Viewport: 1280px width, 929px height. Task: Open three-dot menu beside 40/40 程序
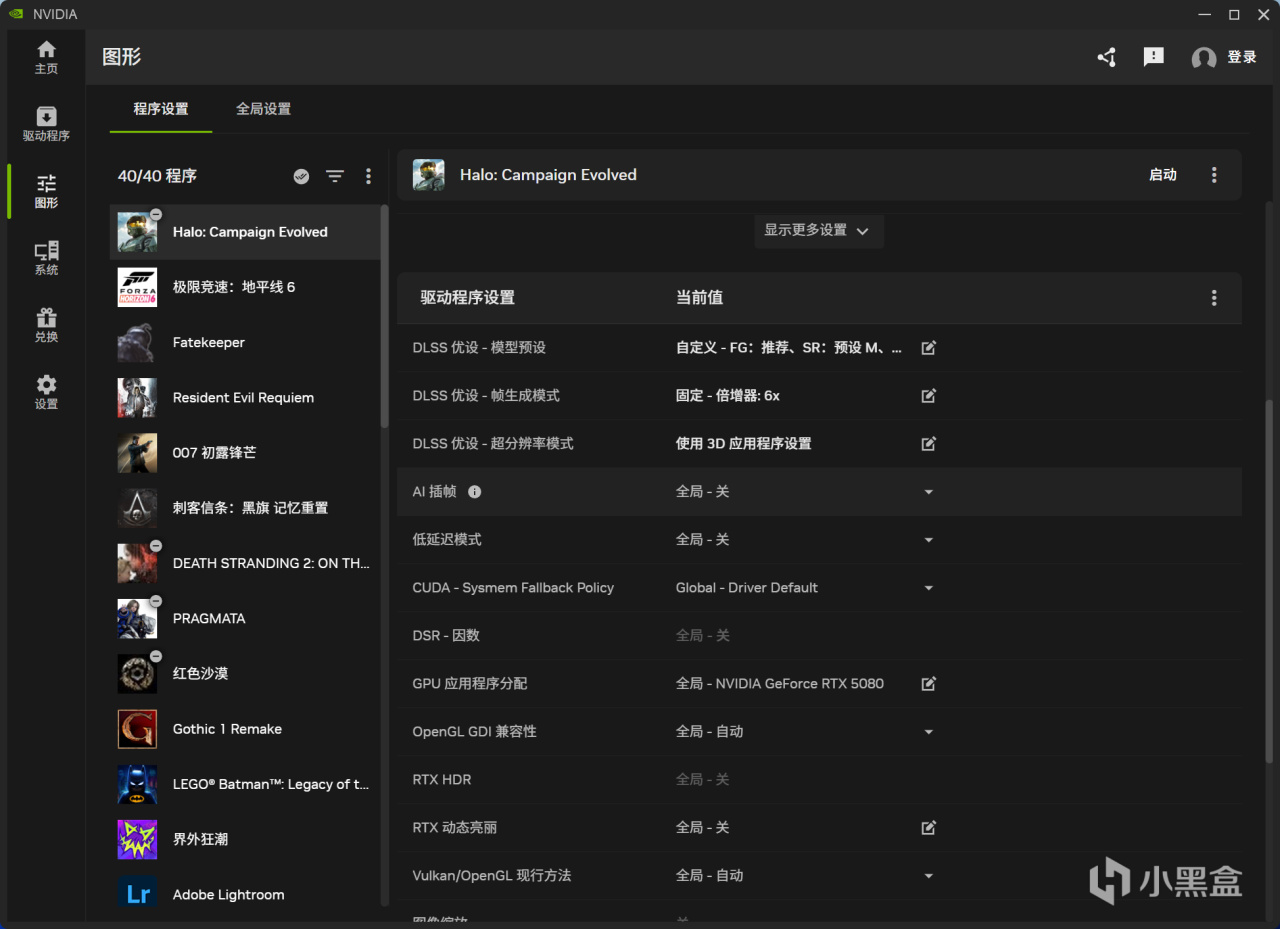368,176
